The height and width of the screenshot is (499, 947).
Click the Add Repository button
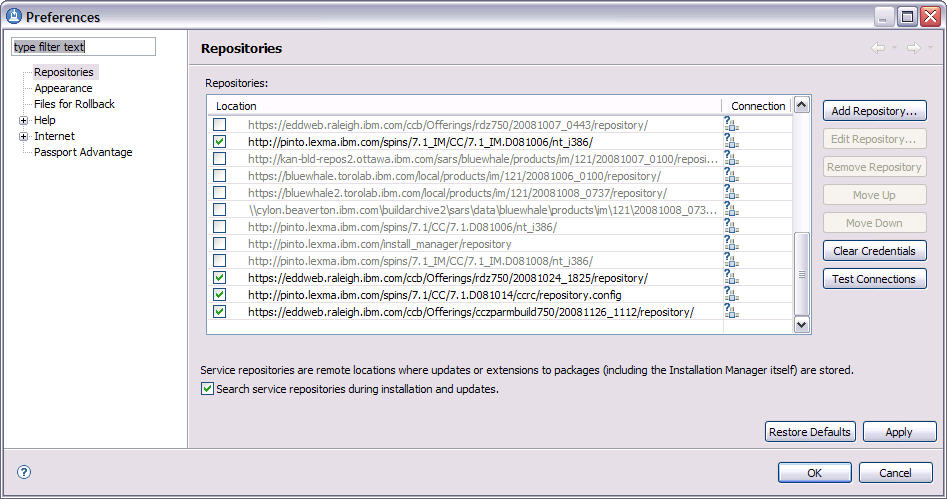coord(875,111)
